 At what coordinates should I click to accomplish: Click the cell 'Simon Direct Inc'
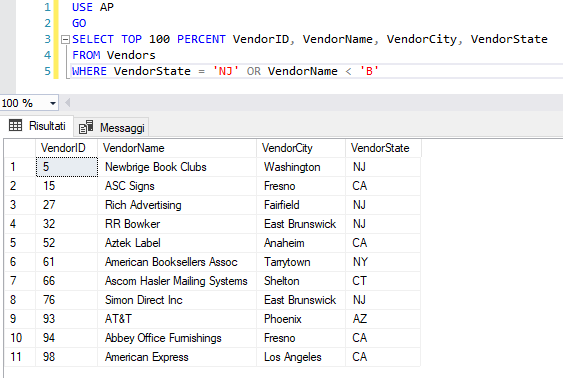pos(177,300)
